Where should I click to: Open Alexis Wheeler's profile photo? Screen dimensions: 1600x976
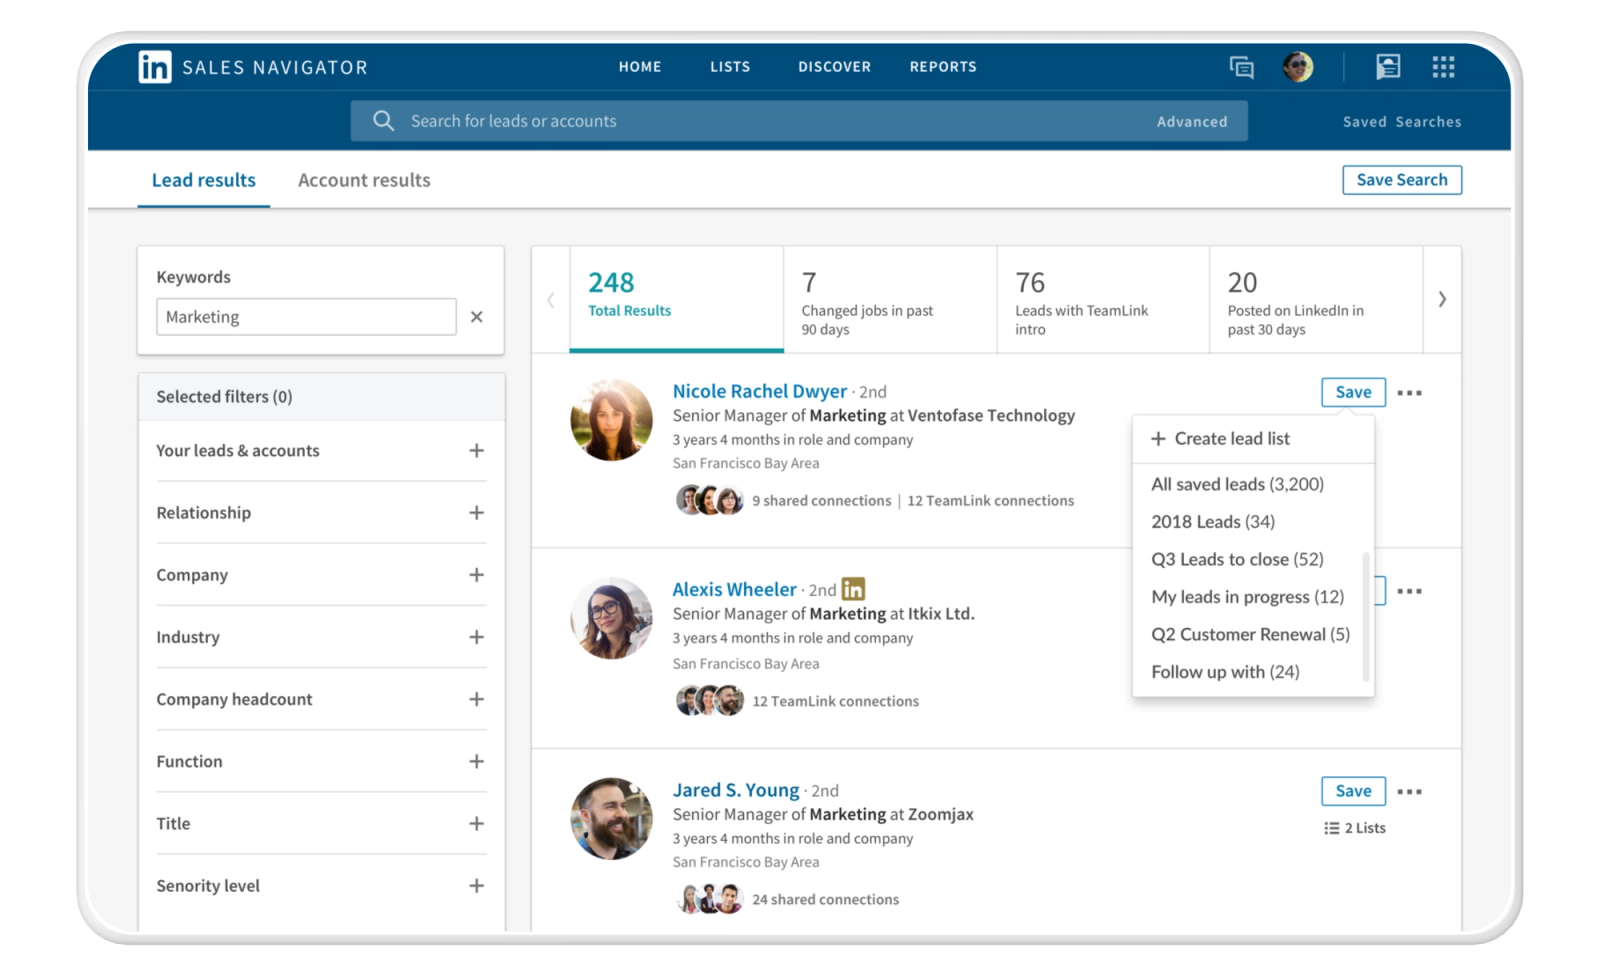pyautogui.click(x=611, y=618)
